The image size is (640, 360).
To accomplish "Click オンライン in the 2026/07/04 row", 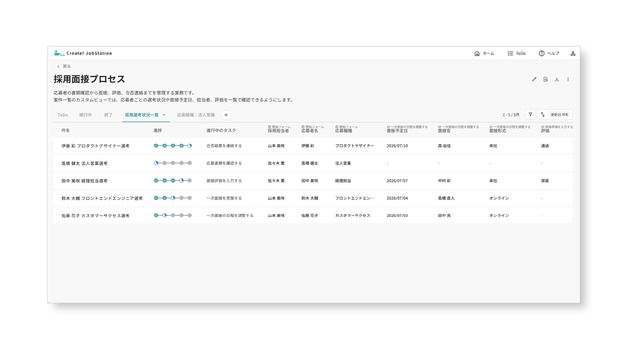I will pyautogui.click(x=499, y=198).
